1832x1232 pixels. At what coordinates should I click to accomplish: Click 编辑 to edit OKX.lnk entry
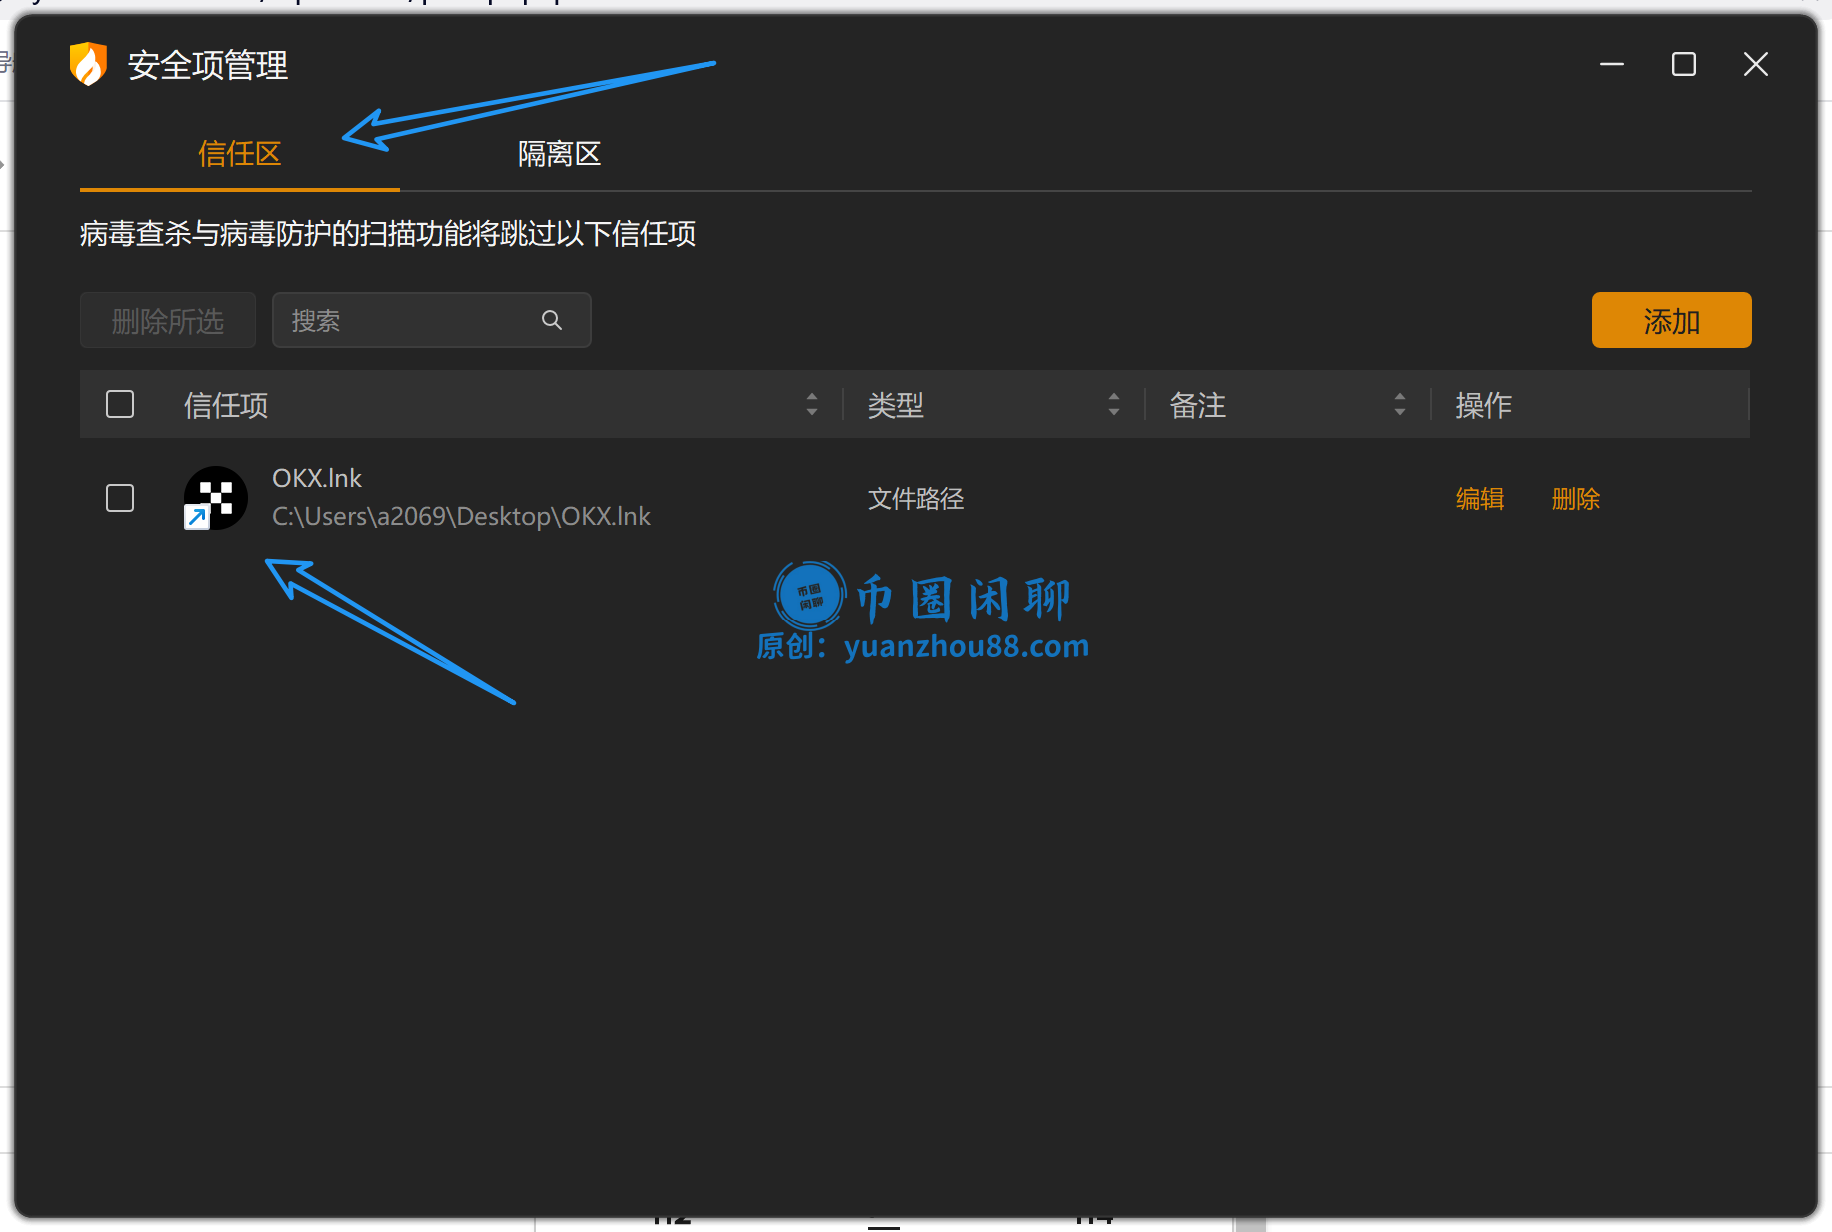click(x=1479, y=499)
